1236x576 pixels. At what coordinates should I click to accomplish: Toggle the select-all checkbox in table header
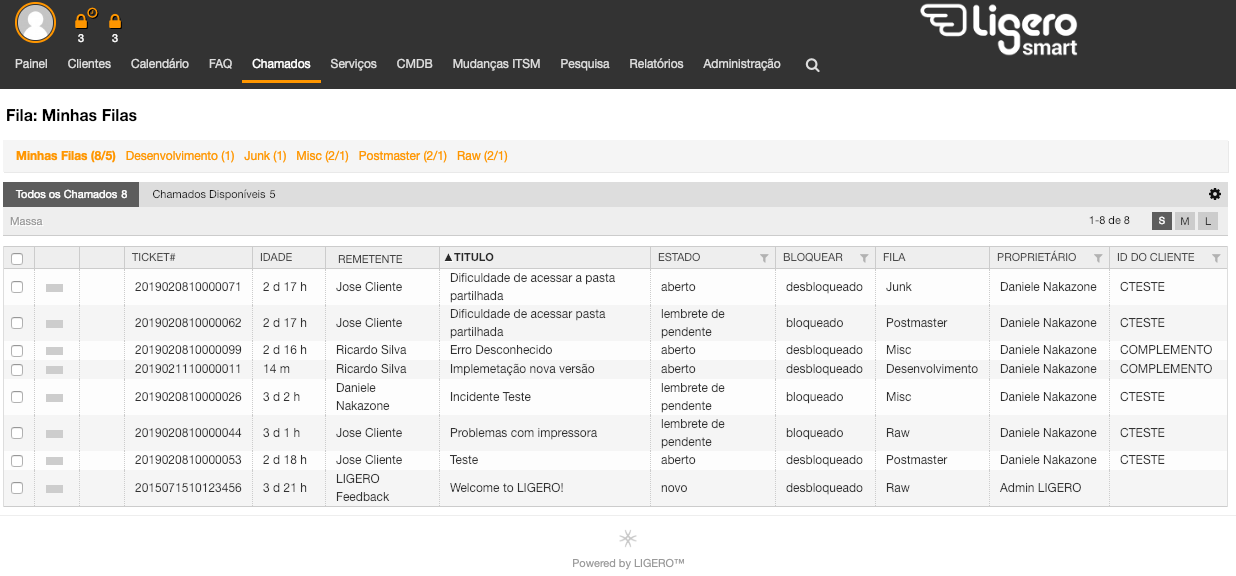(x=17, y=259)
